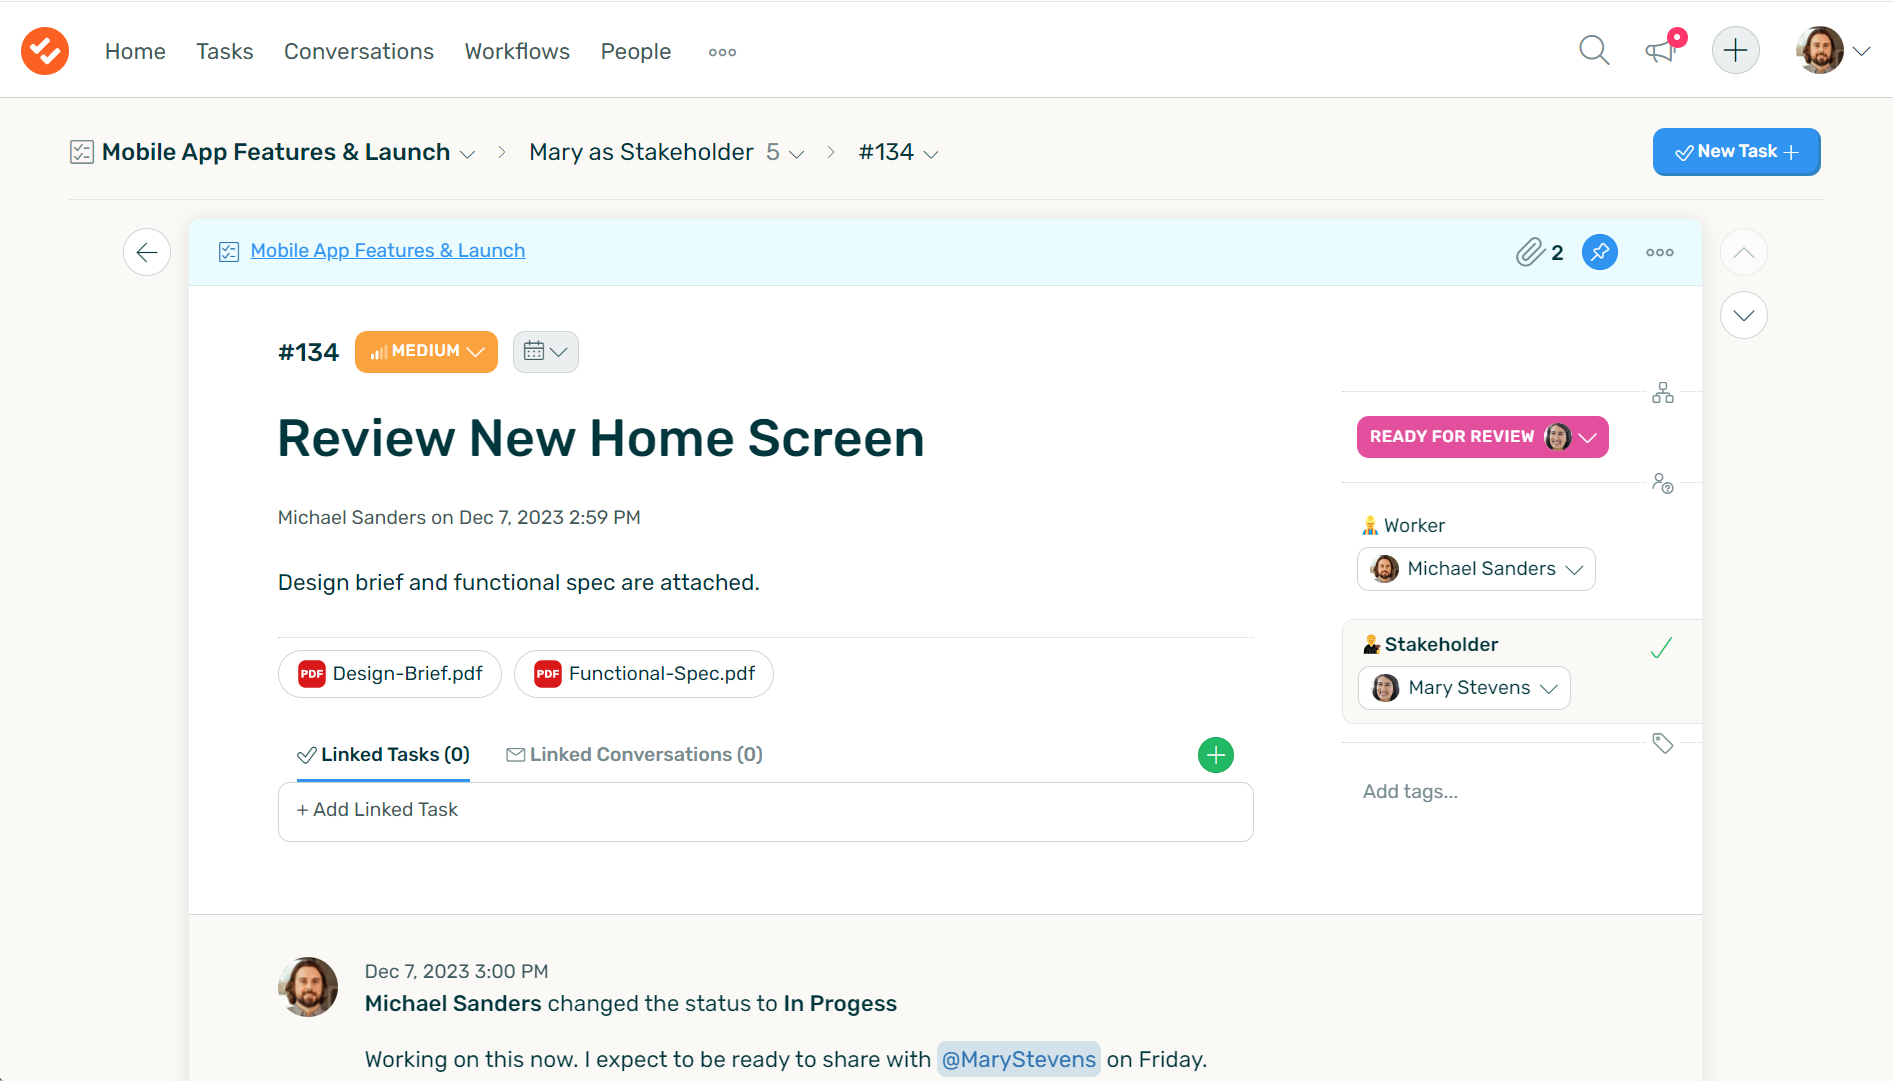Go to previous task with up chevron

click(1744, 252)
